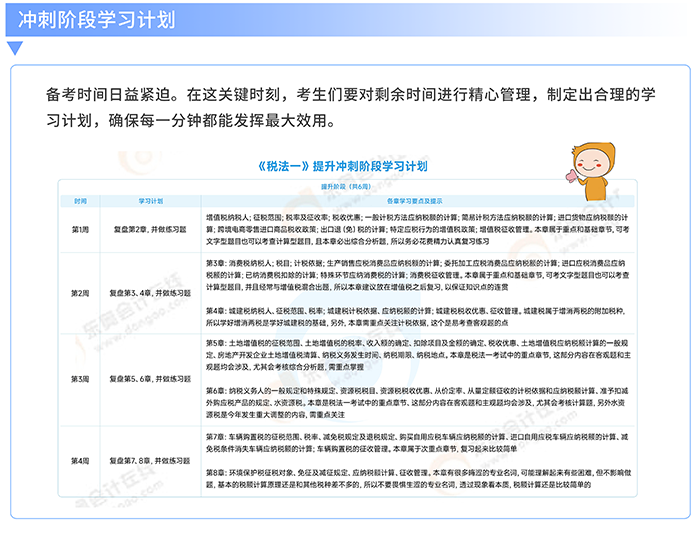Select the 学习计划 column header
The height and width of the screenshot is (536, 700).
point(150,200)
